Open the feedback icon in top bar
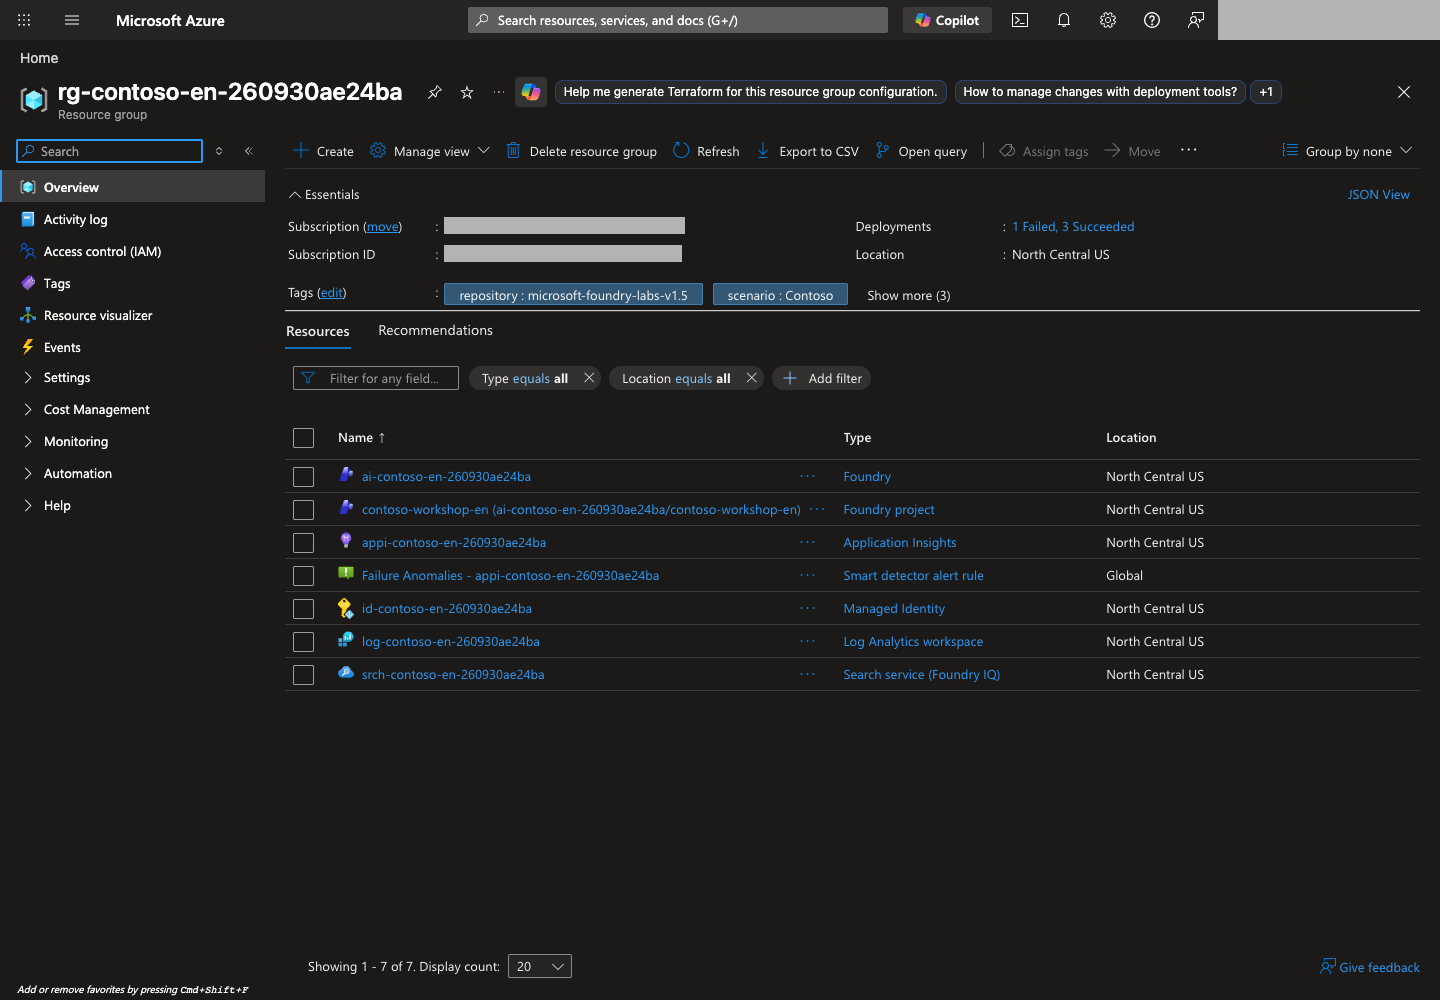The width and height of the screenshot is (1440, 1000). point(1196,20)
